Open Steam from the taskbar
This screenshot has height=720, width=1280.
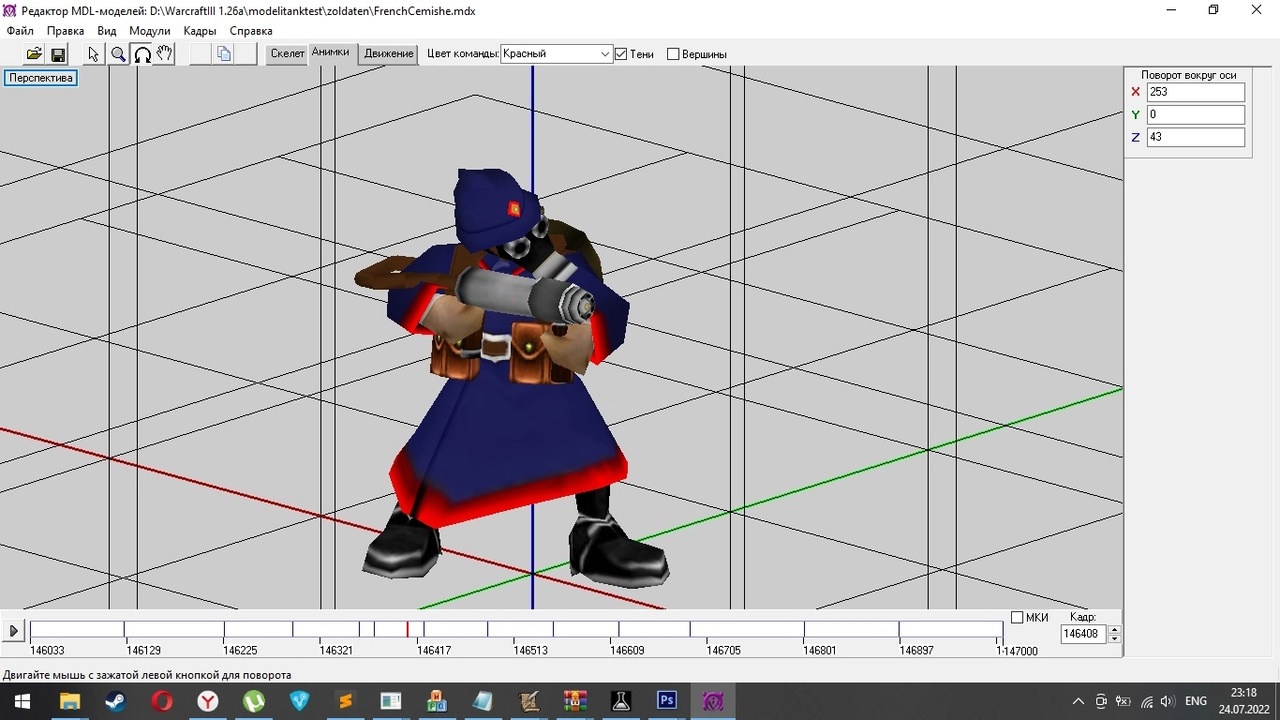[x=115, y=701]
